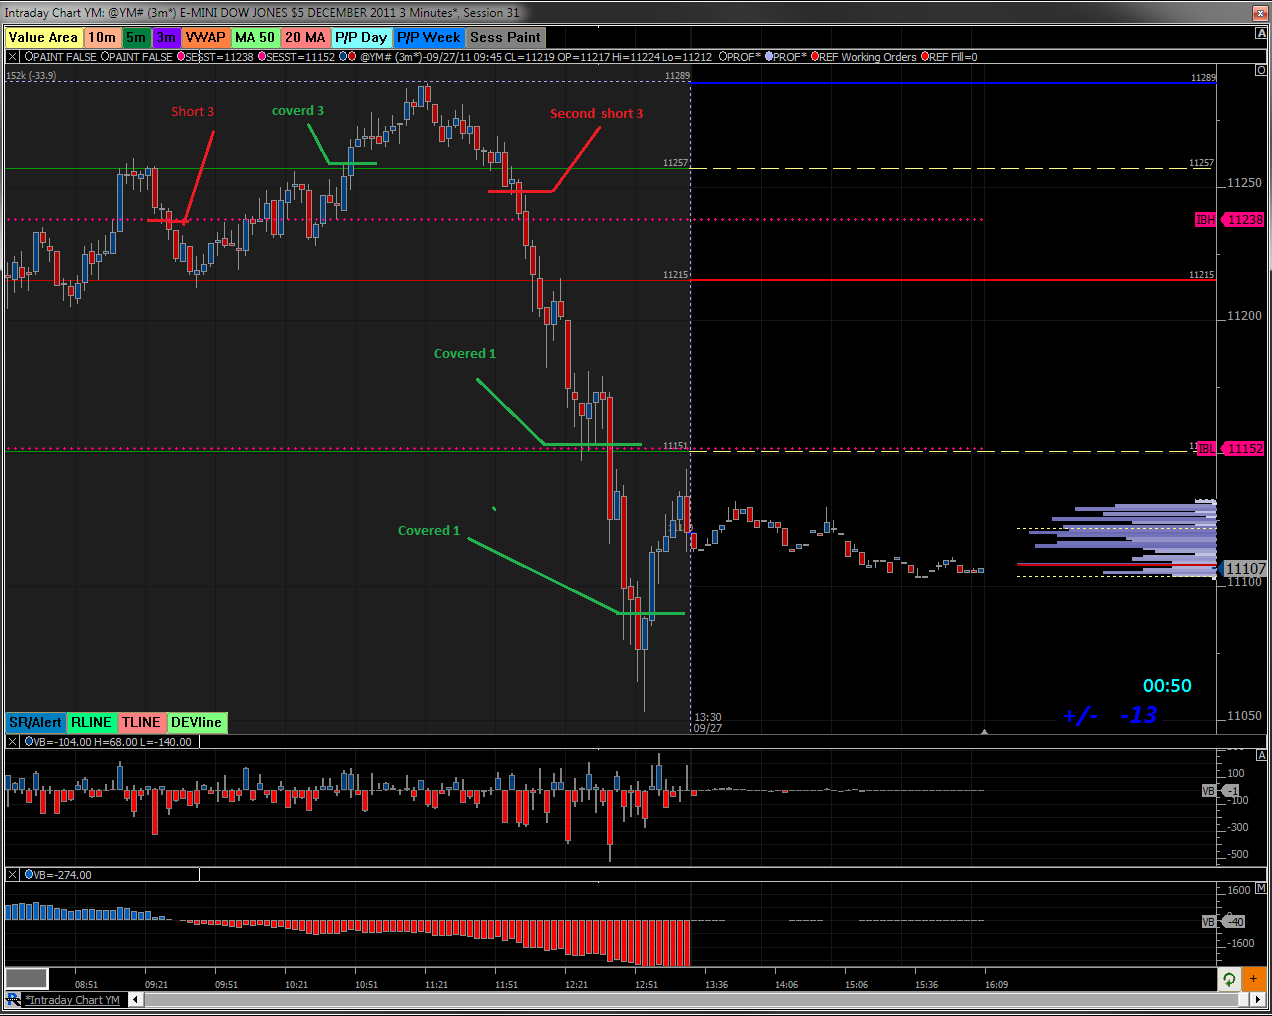Click the 00:50 countdown timer text
The width and height of the screenshot is (1272, 1016).
point(1167,686)
